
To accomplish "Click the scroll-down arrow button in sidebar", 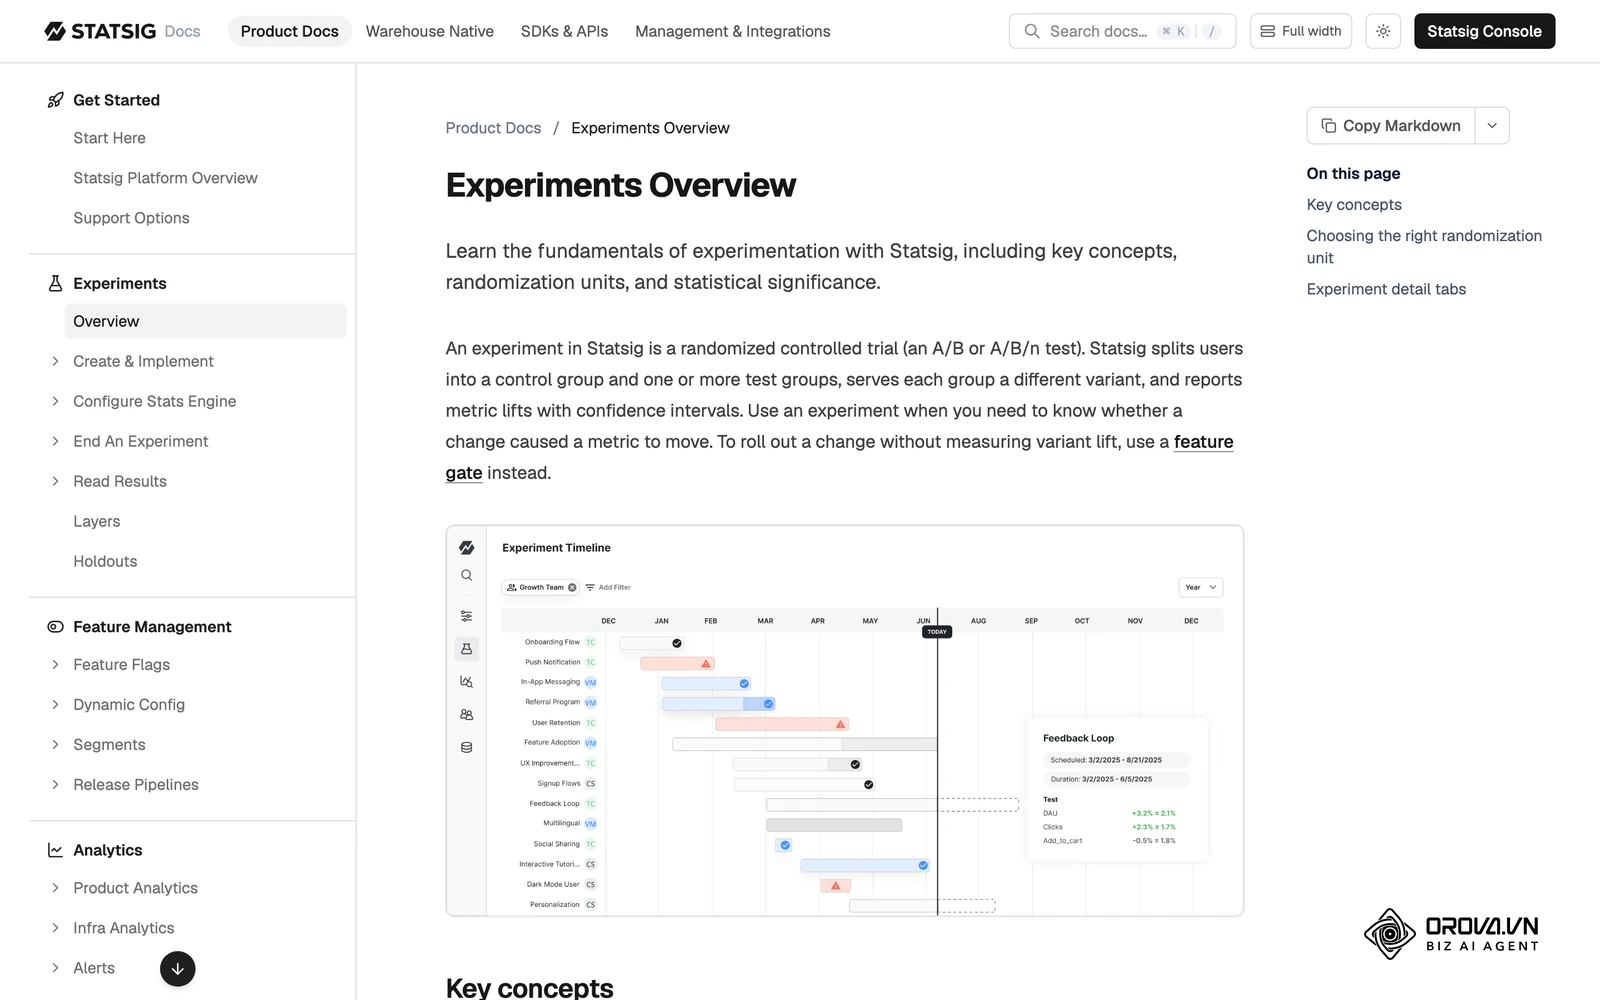I will 177,968.
